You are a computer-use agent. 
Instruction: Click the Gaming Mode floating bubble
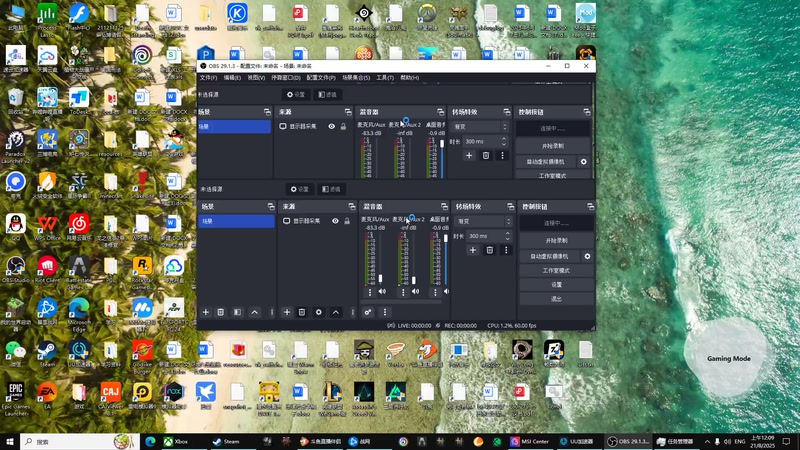728,358
